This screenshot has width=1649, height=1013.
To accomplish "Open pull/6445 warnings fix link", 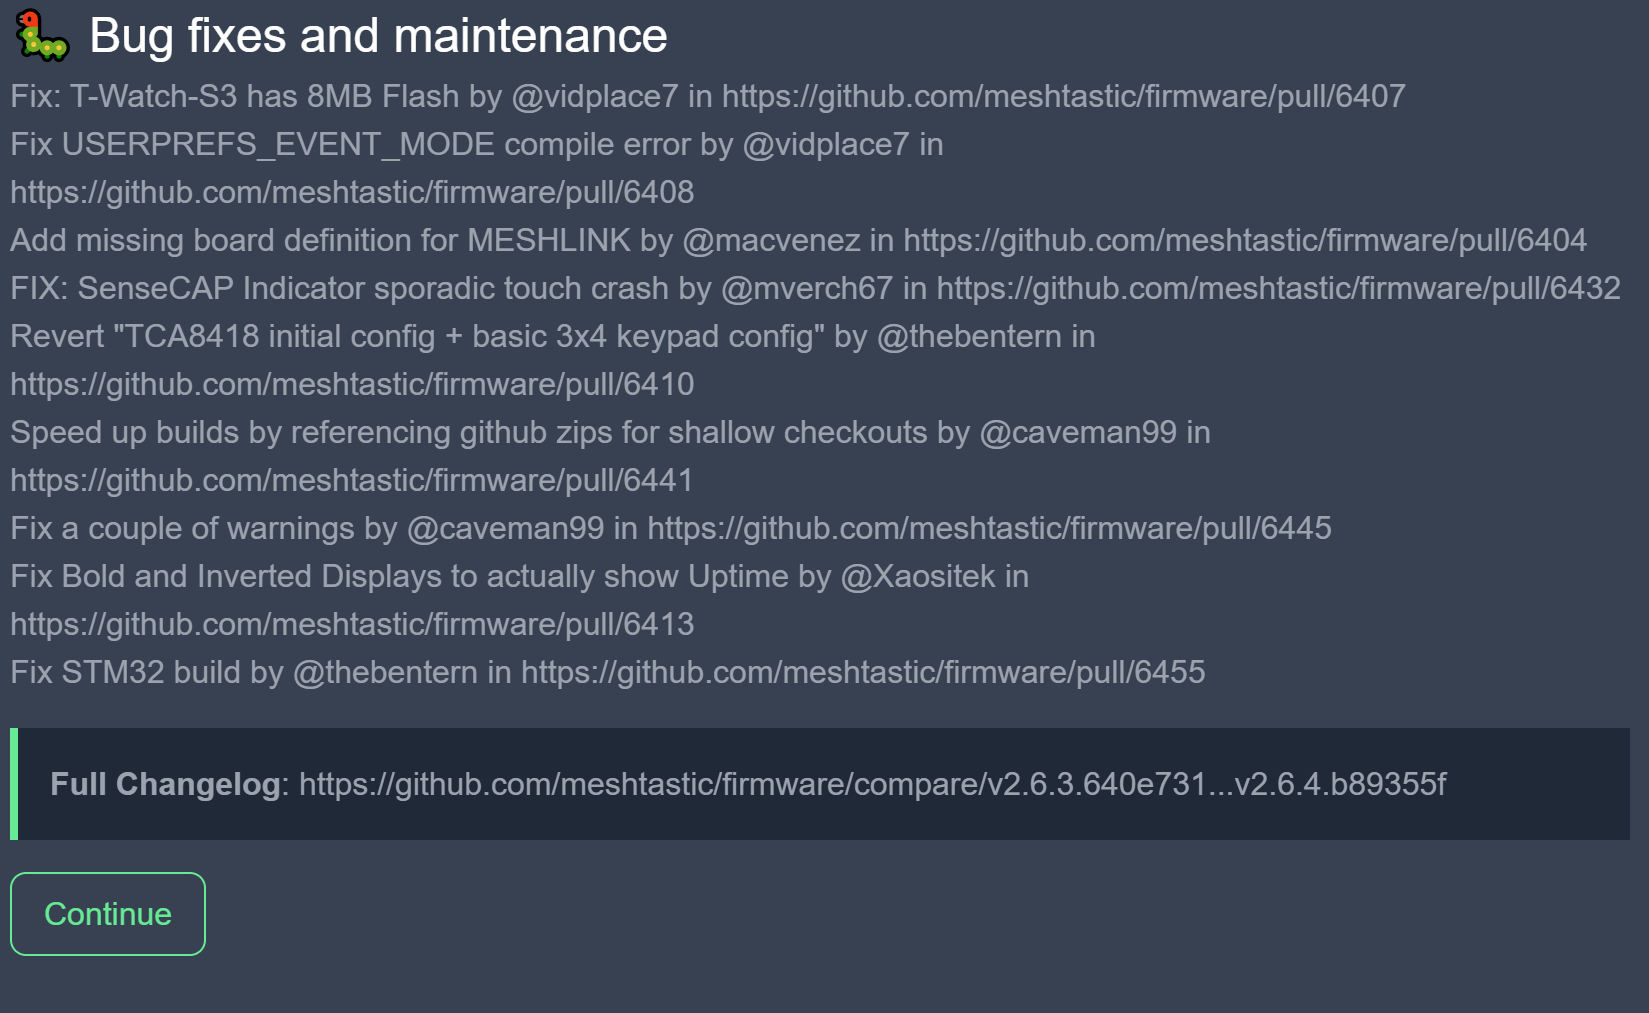I will point(989,528).
